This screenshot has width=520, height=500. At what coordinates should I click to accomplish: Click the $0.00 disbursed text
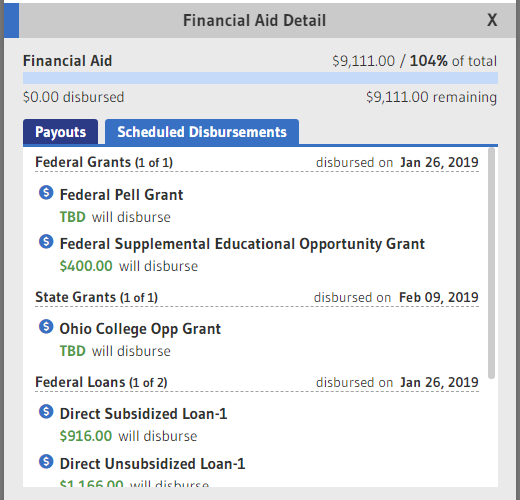tap(73, 97)
